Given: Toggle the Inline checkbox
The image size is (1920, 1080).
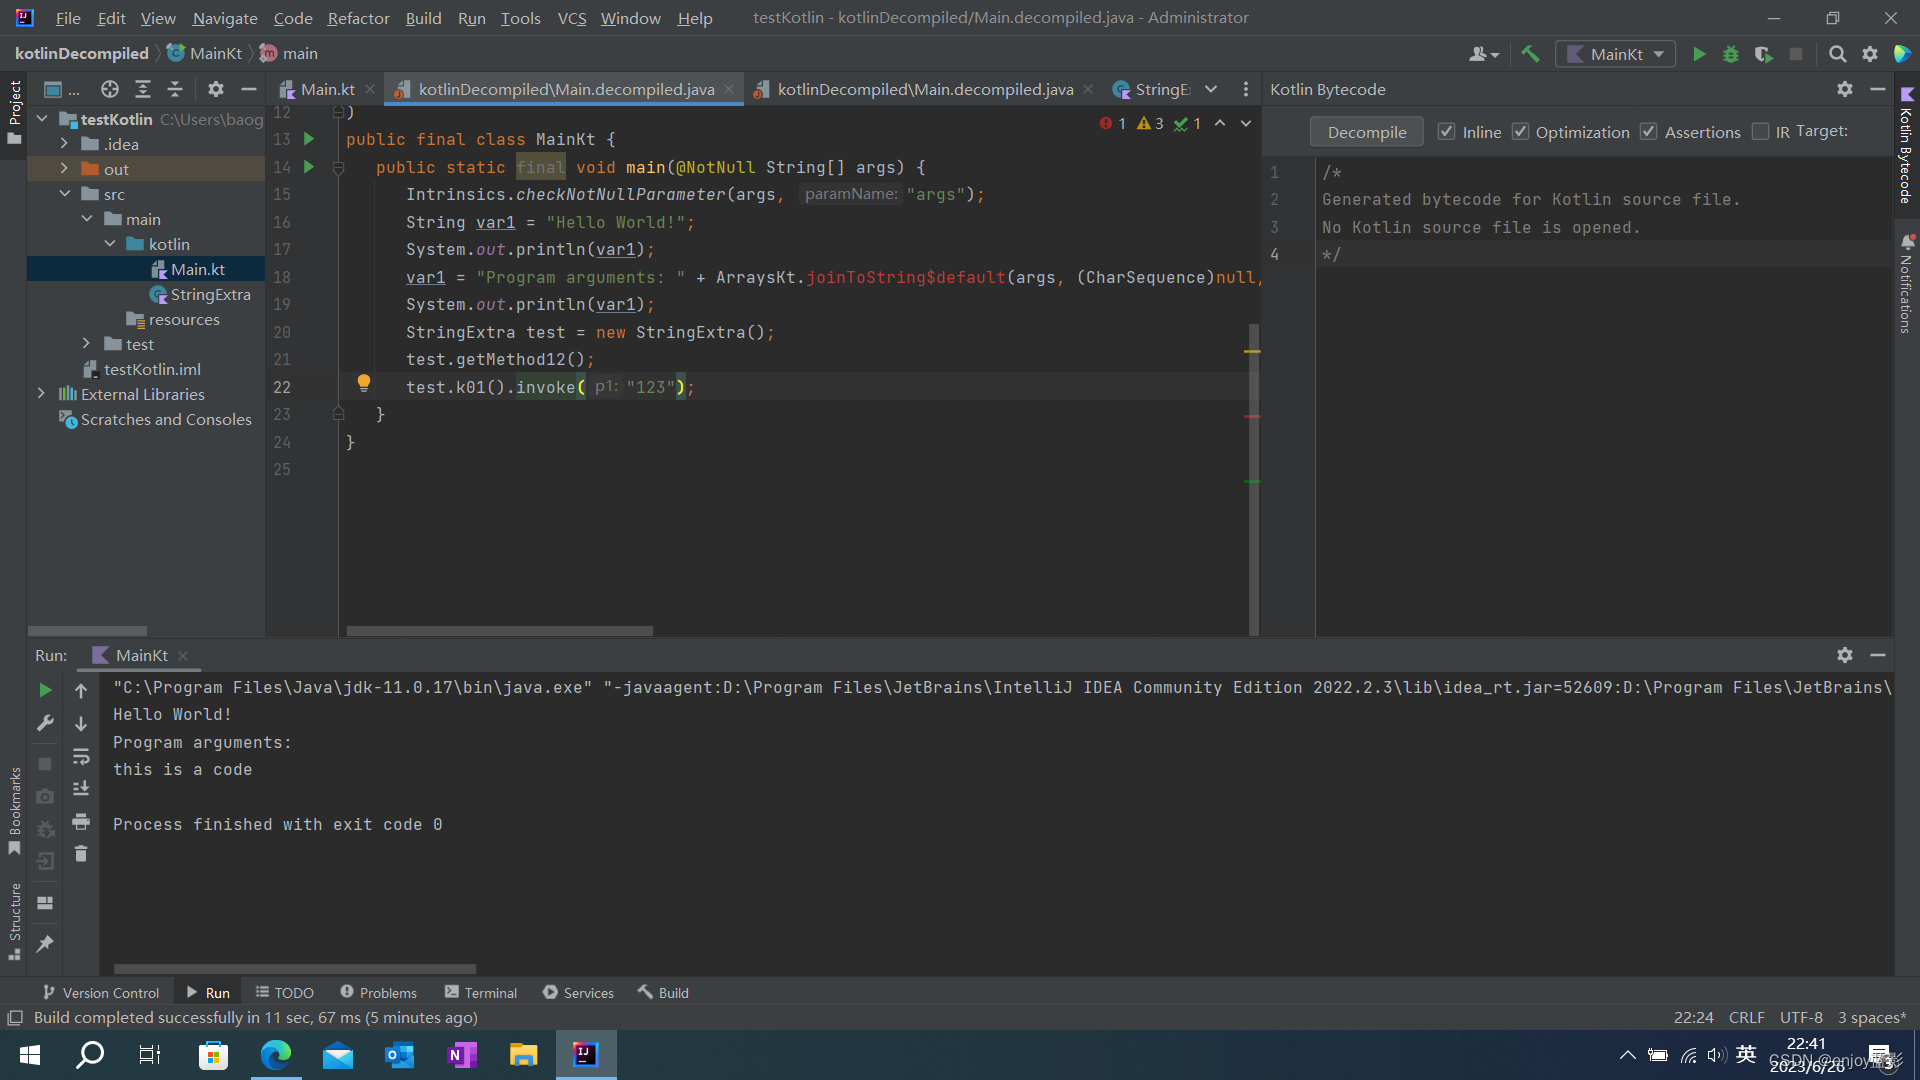Looking at the screenshot, I should point(1446,132).
